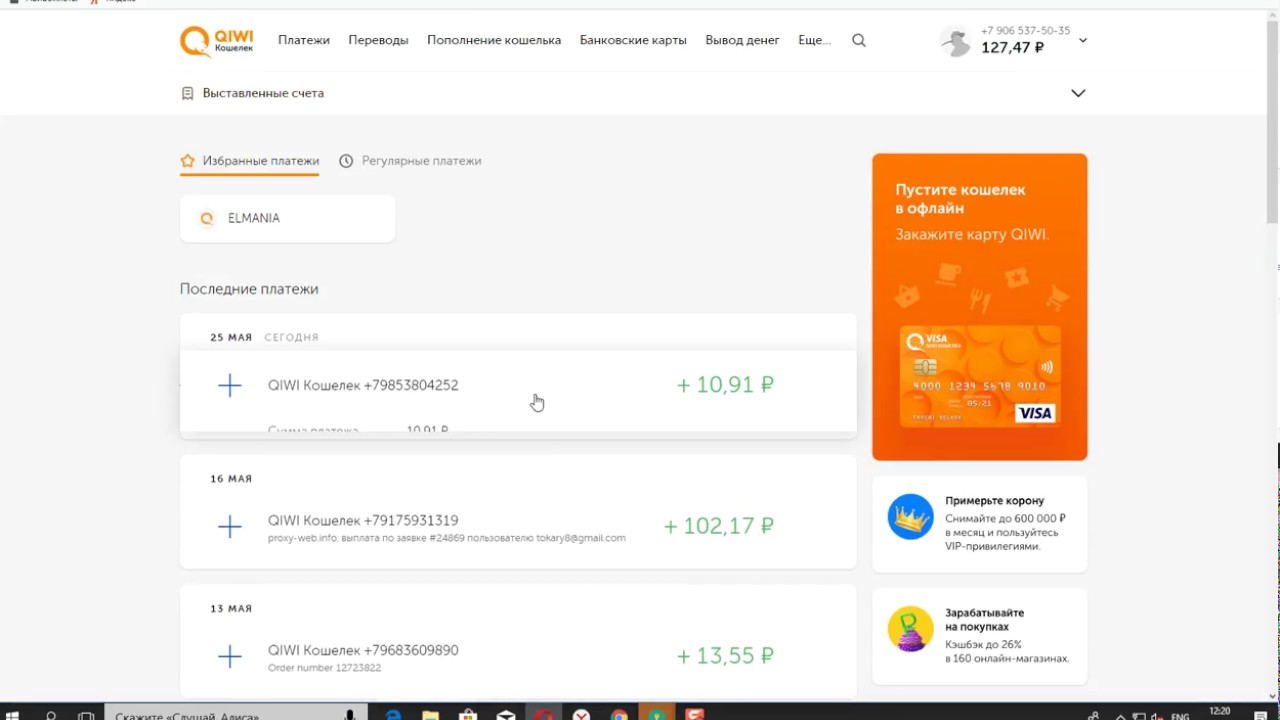Click the plus icon for +79175931319 payment
This screenshot has width=1280, height=720.
pos(230,526)
